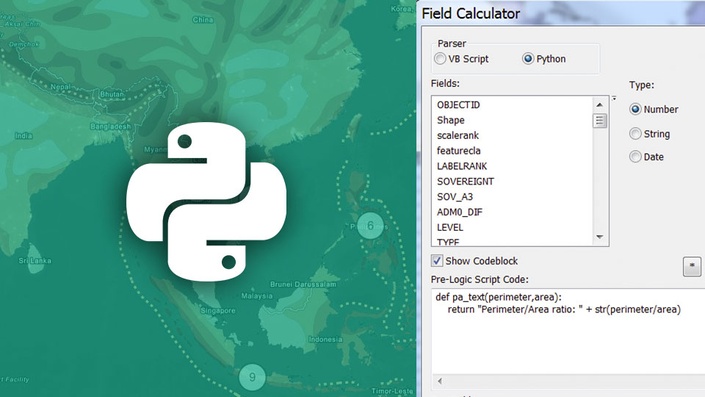Select Shape in the Fields list
This screenshot has width=705, height=397.
(x=451, y=120)
